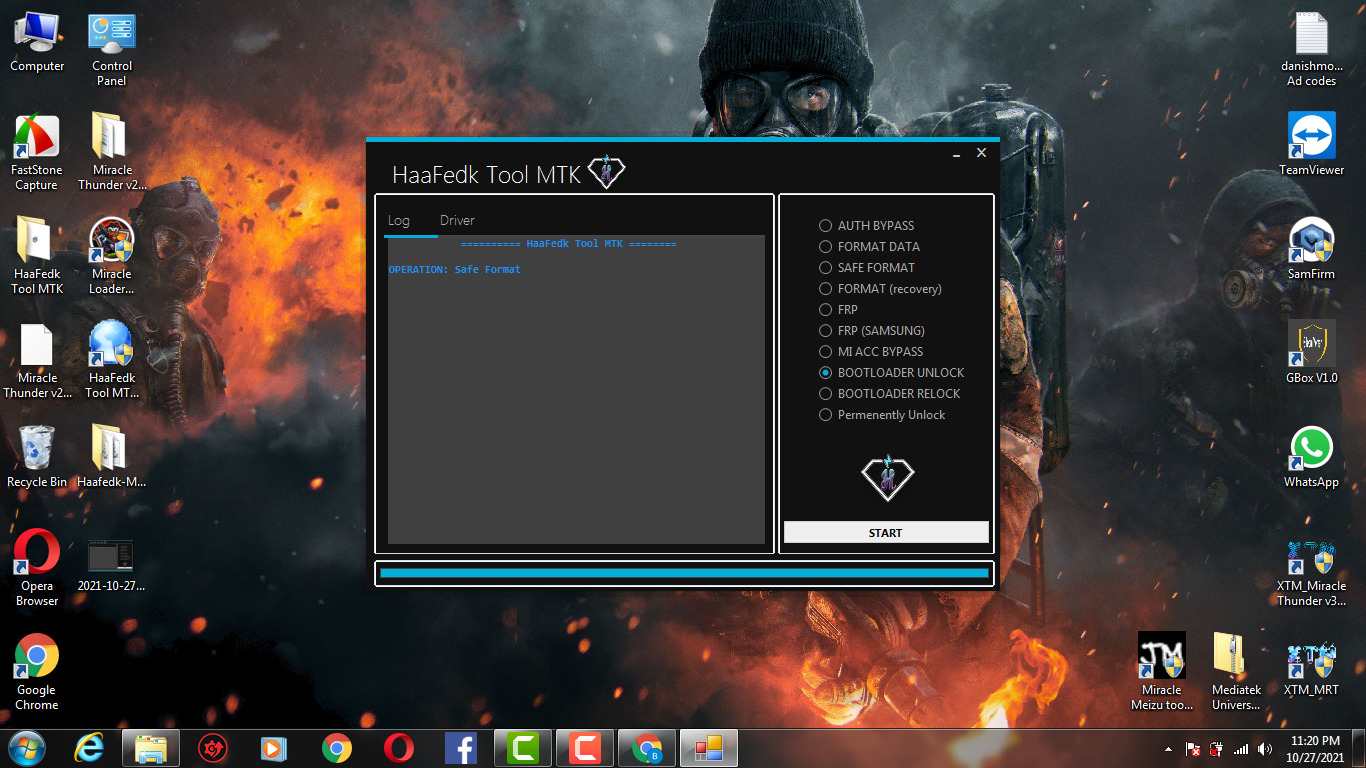Viewport: 1366px width, 768px height.
Task: Choose the SAFE FORMAT radio button
Action: pyautogui.click(x=867, y=268)
